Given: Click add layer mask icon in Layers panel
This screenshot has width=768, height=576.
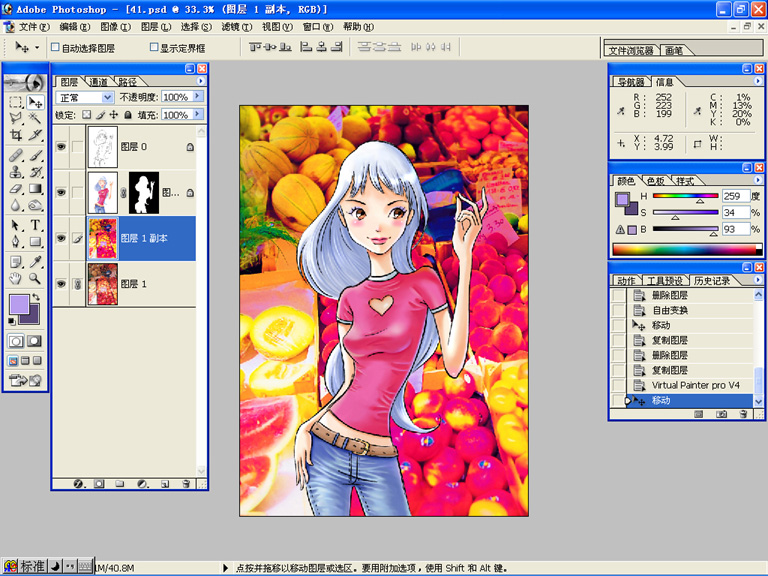Looking at the screenshot, I should coord(99,483).
